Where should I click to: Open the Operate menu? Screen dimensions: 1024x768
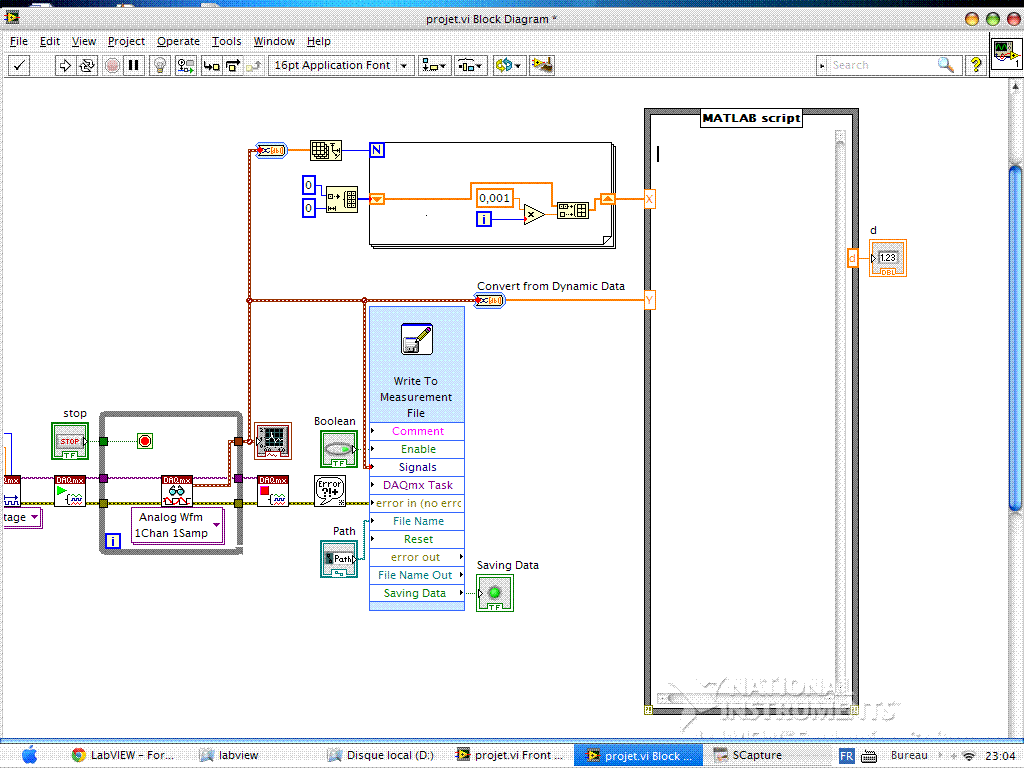(178, 41)
